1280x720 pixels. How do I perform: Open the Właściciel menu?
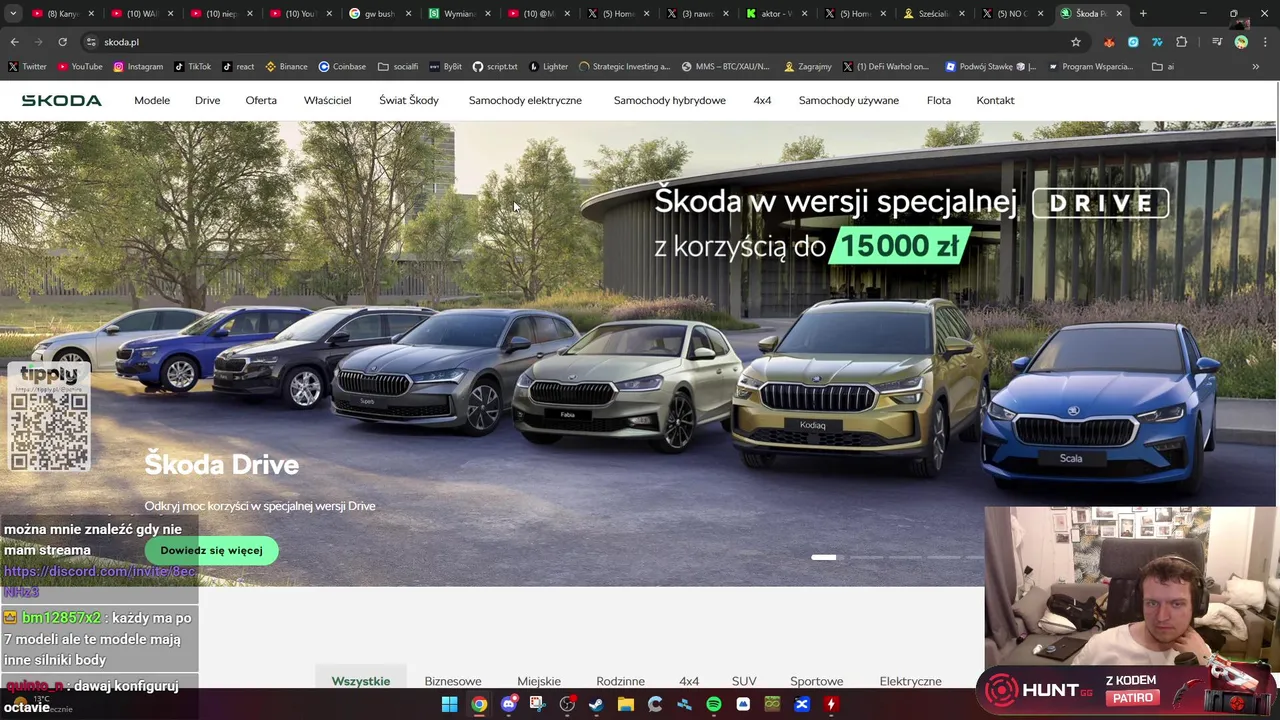tap(327, 100)
